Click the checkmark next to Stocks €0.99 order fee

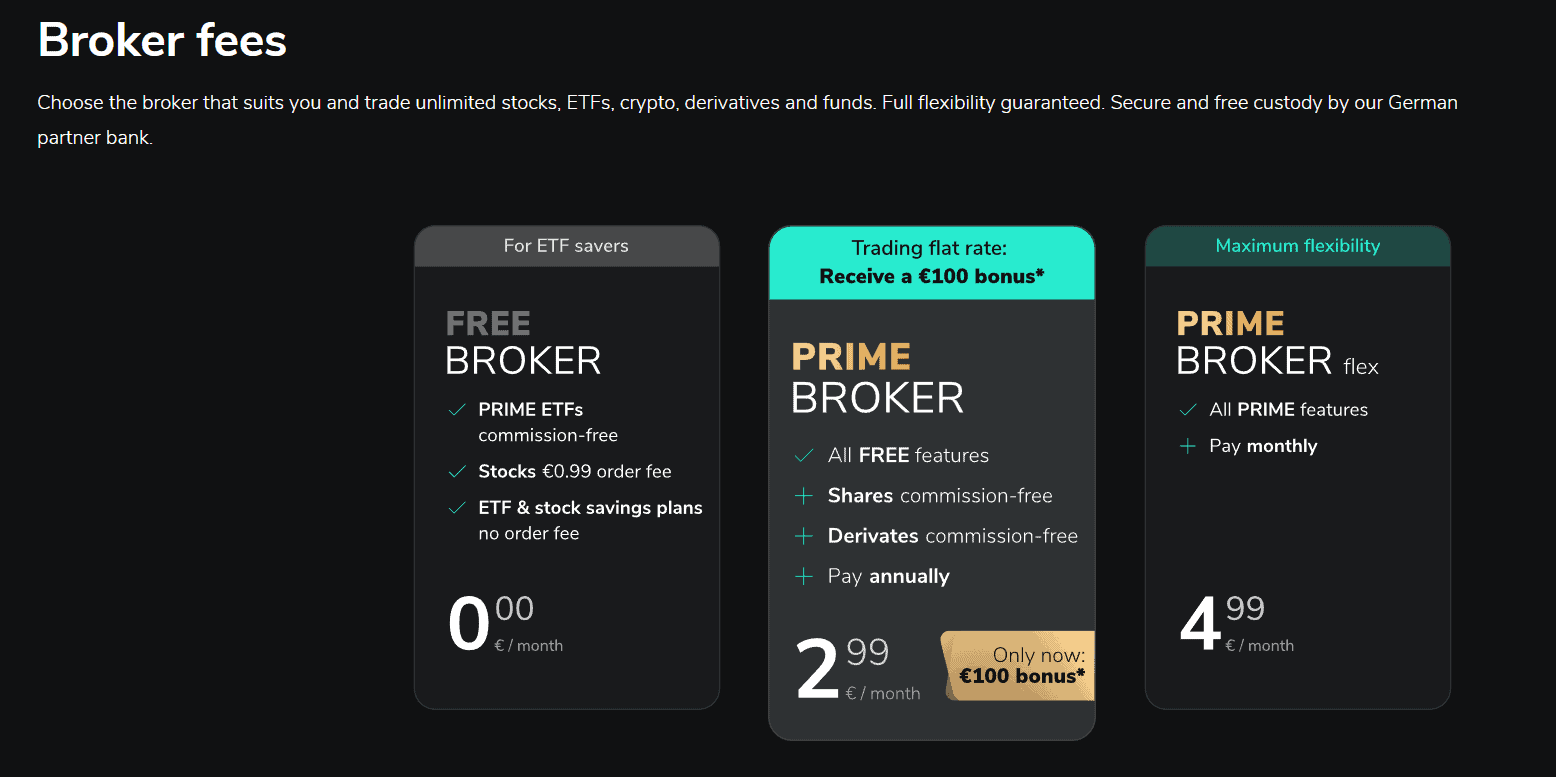(x=458, y=471)
